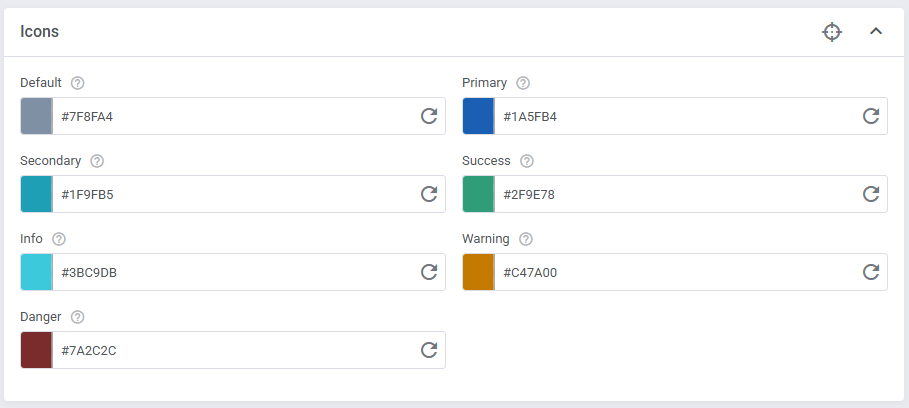Pick the Warning orange color swatch
909x408 pixels.
(478, 272)
